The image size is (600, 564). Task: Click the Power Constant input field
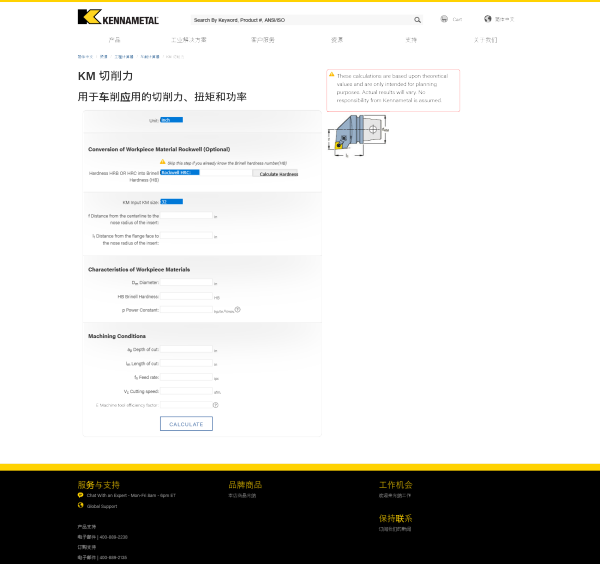click(186, 310)
